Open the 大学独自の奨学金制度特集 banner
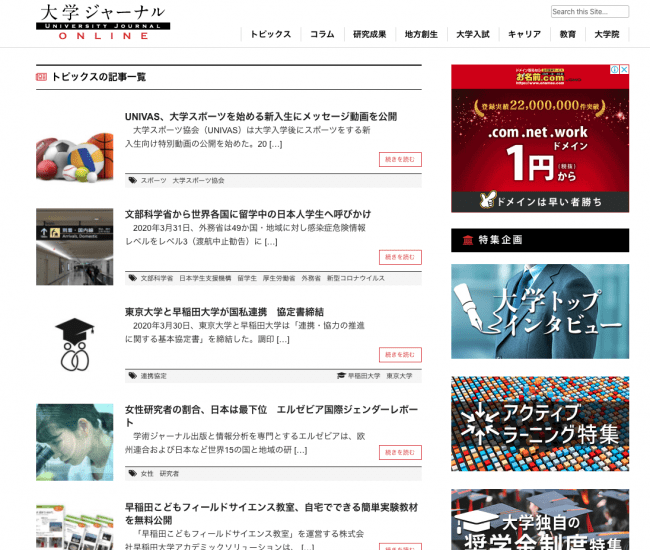 pyautogui.click(x=540, y=520)
